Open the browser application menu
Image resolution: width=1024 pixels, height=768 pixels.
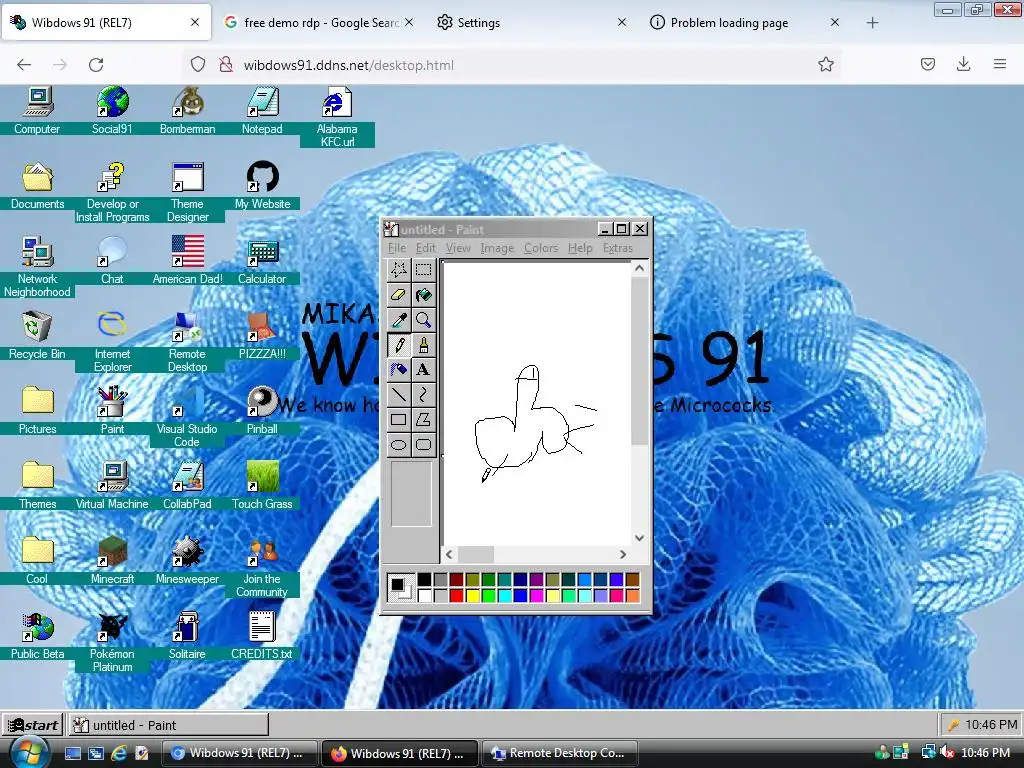999,64
